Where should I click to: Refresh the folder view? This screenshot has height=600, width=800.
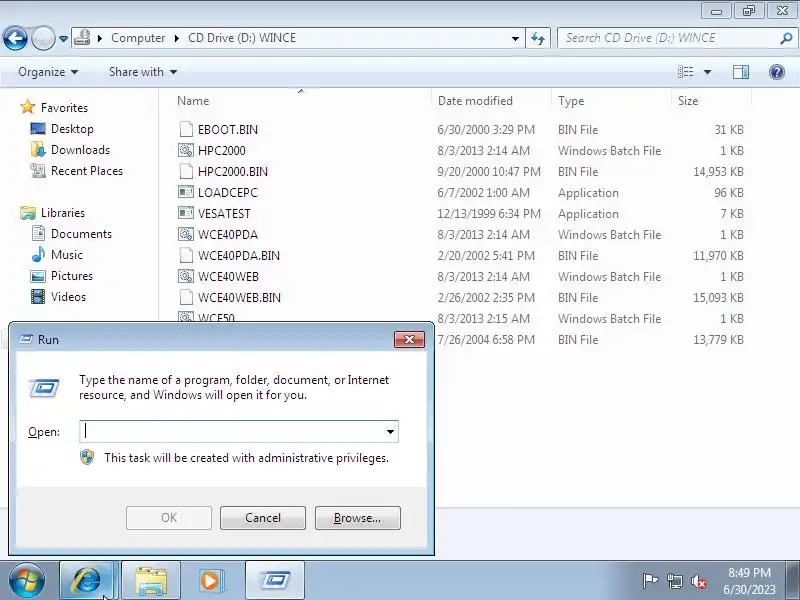click(x=538, y=38)
